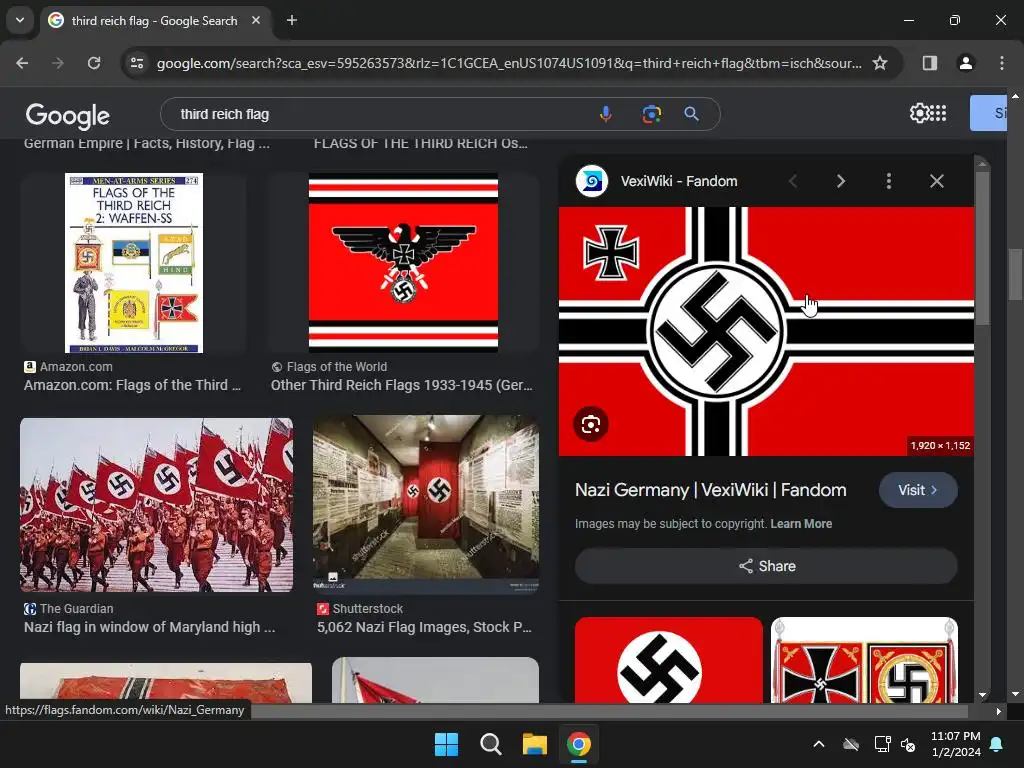Click the network display tray icon
The width and height of the screenshot is (1024, 768).
[x=882, y=744]
